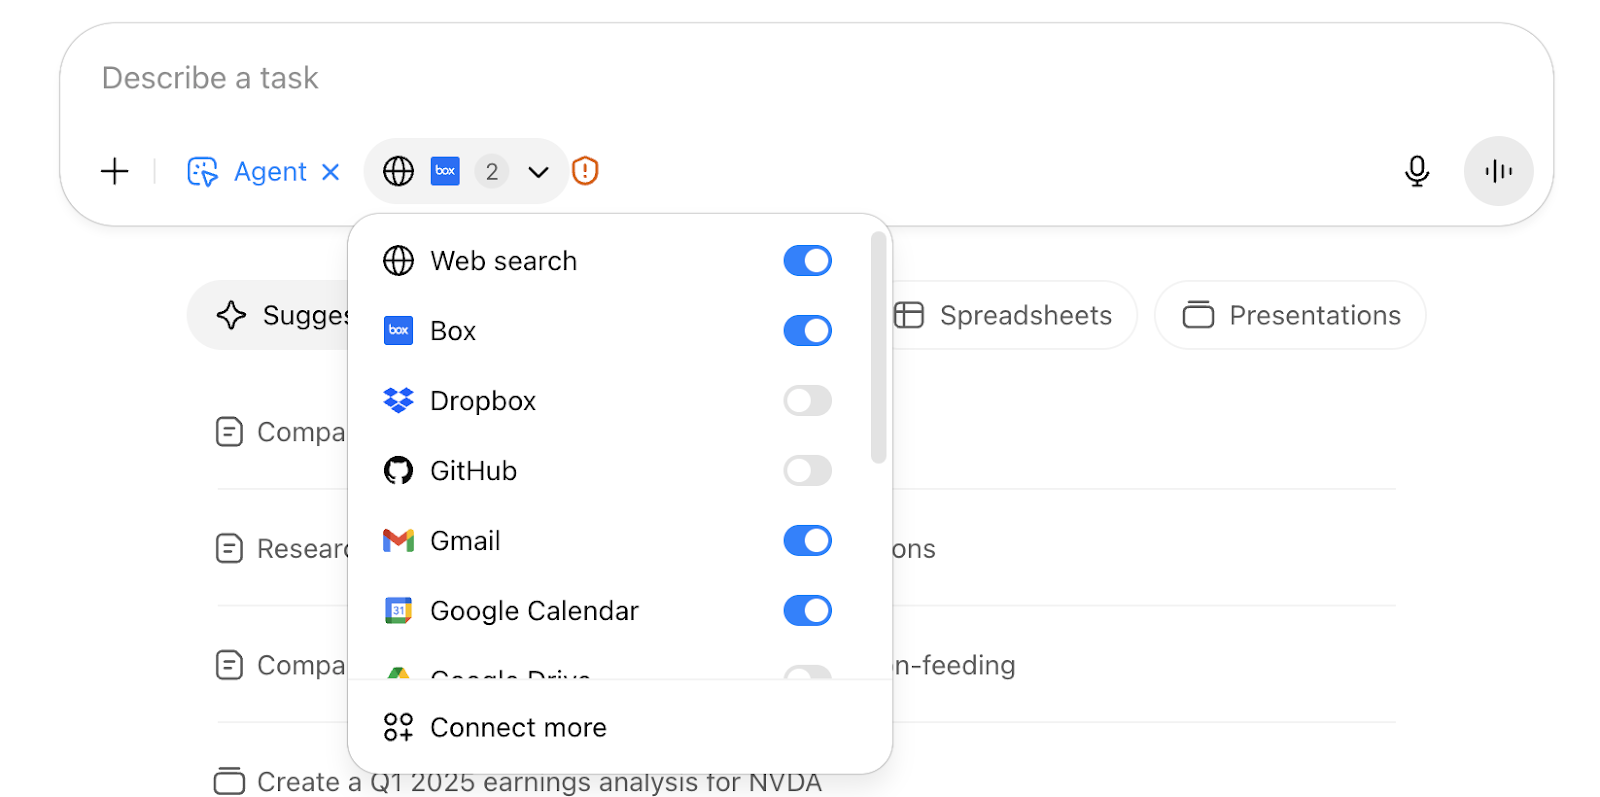The height and width of the screenshot is (797, 1600).
Task: Disable the Gmail connector toggle
Action: [x=808, y=541]
